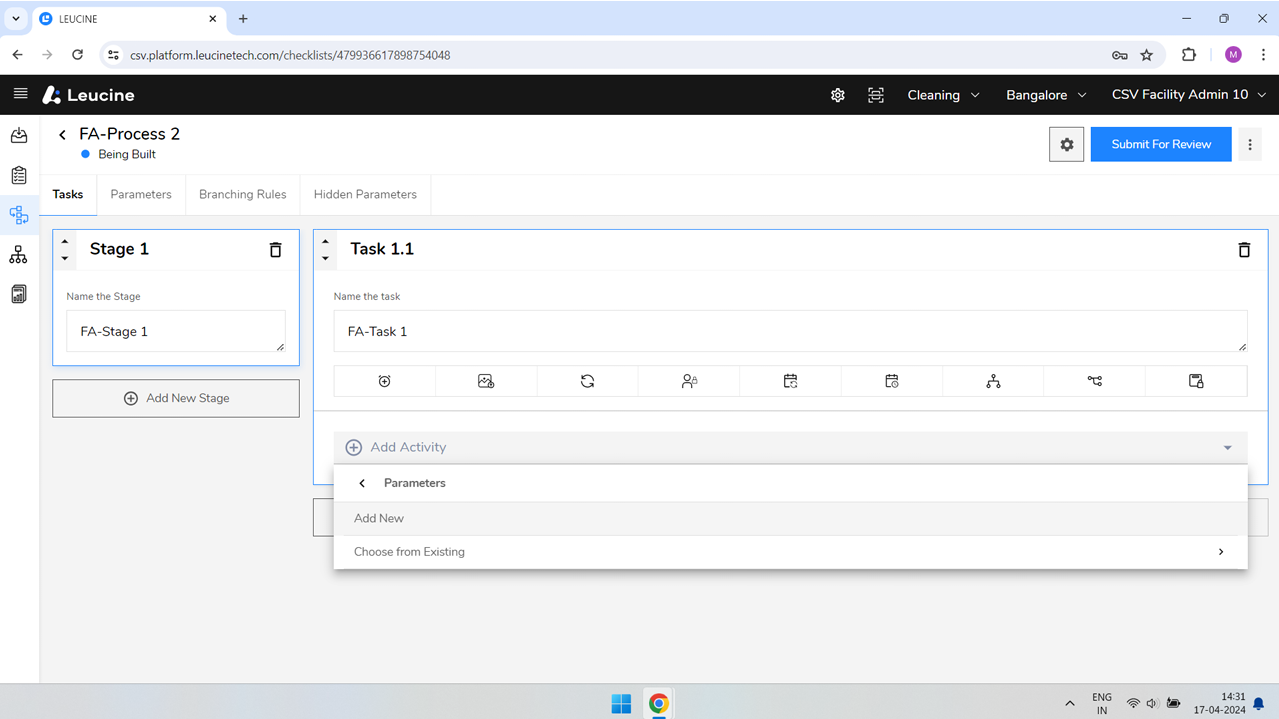The width and height of the screenshot is (1279, 719).
Task: Select the highlighted process icon in sidebar
Action: (x=19, y=215)
